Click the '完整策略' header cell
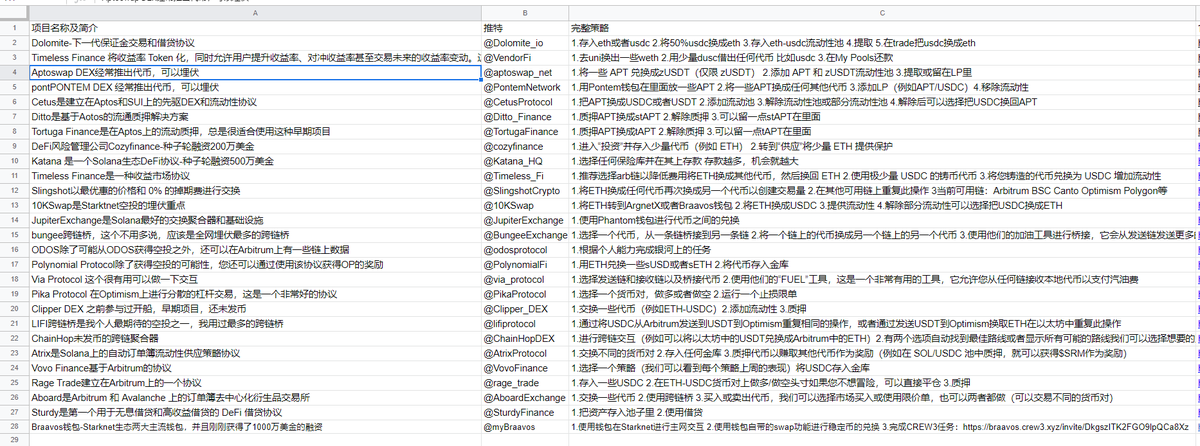 pos(884,28)
